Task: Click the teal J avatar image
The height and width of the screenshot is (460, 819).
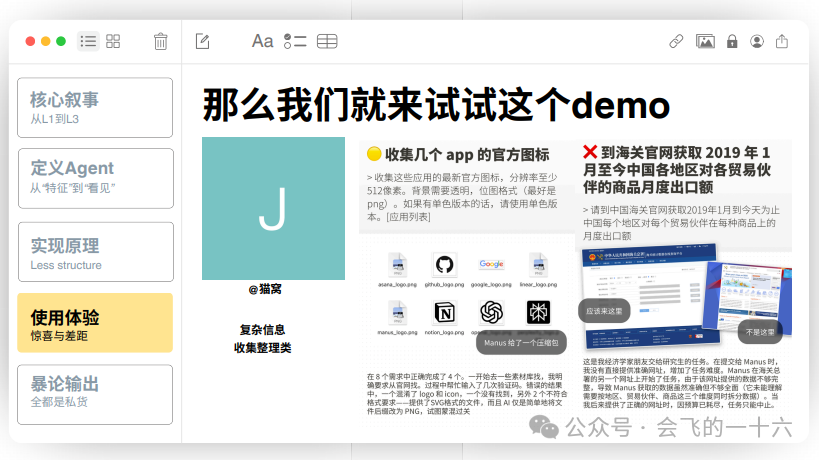Action: [273, 208]
